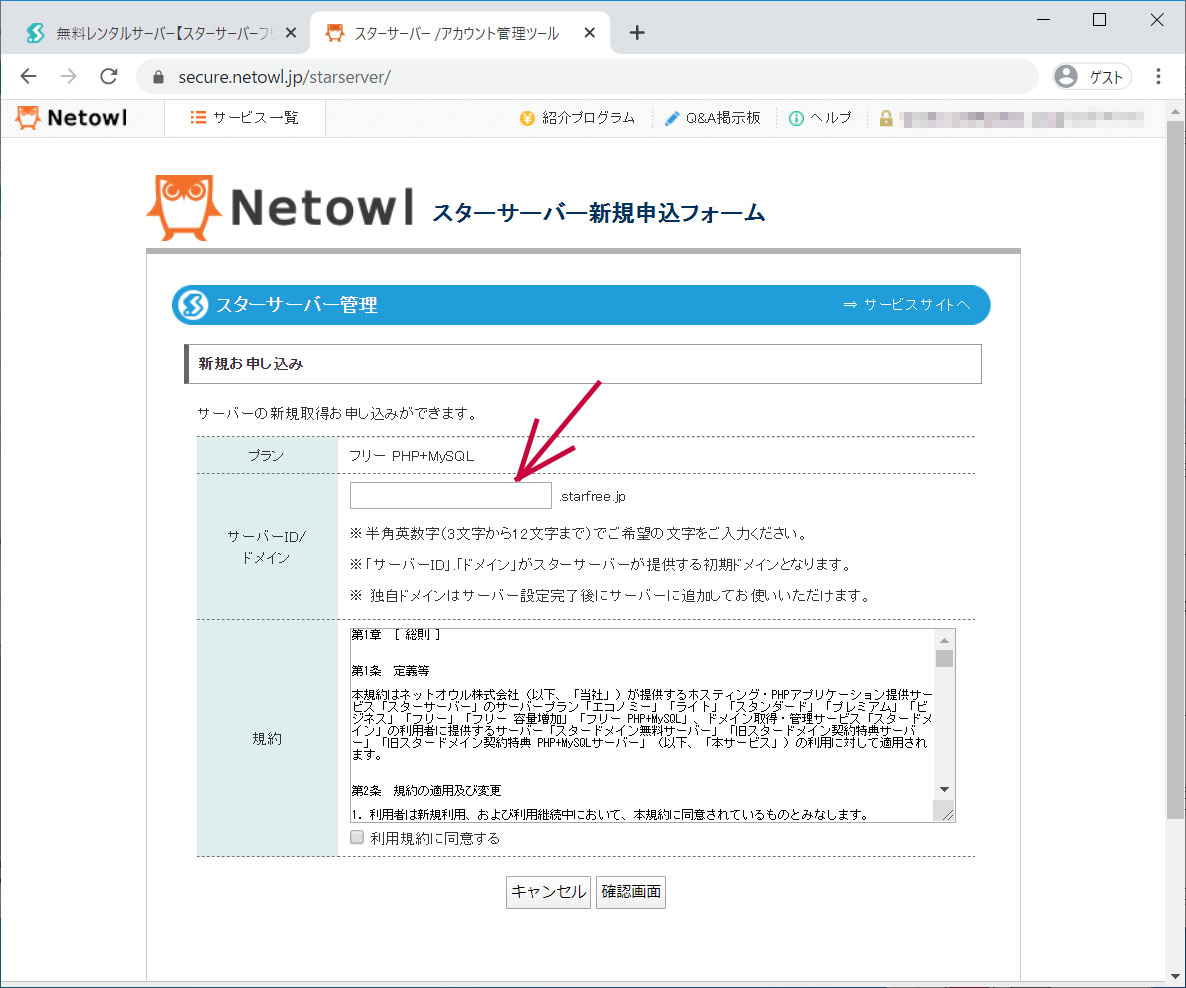Click the browser back arrow

[29, 76]
